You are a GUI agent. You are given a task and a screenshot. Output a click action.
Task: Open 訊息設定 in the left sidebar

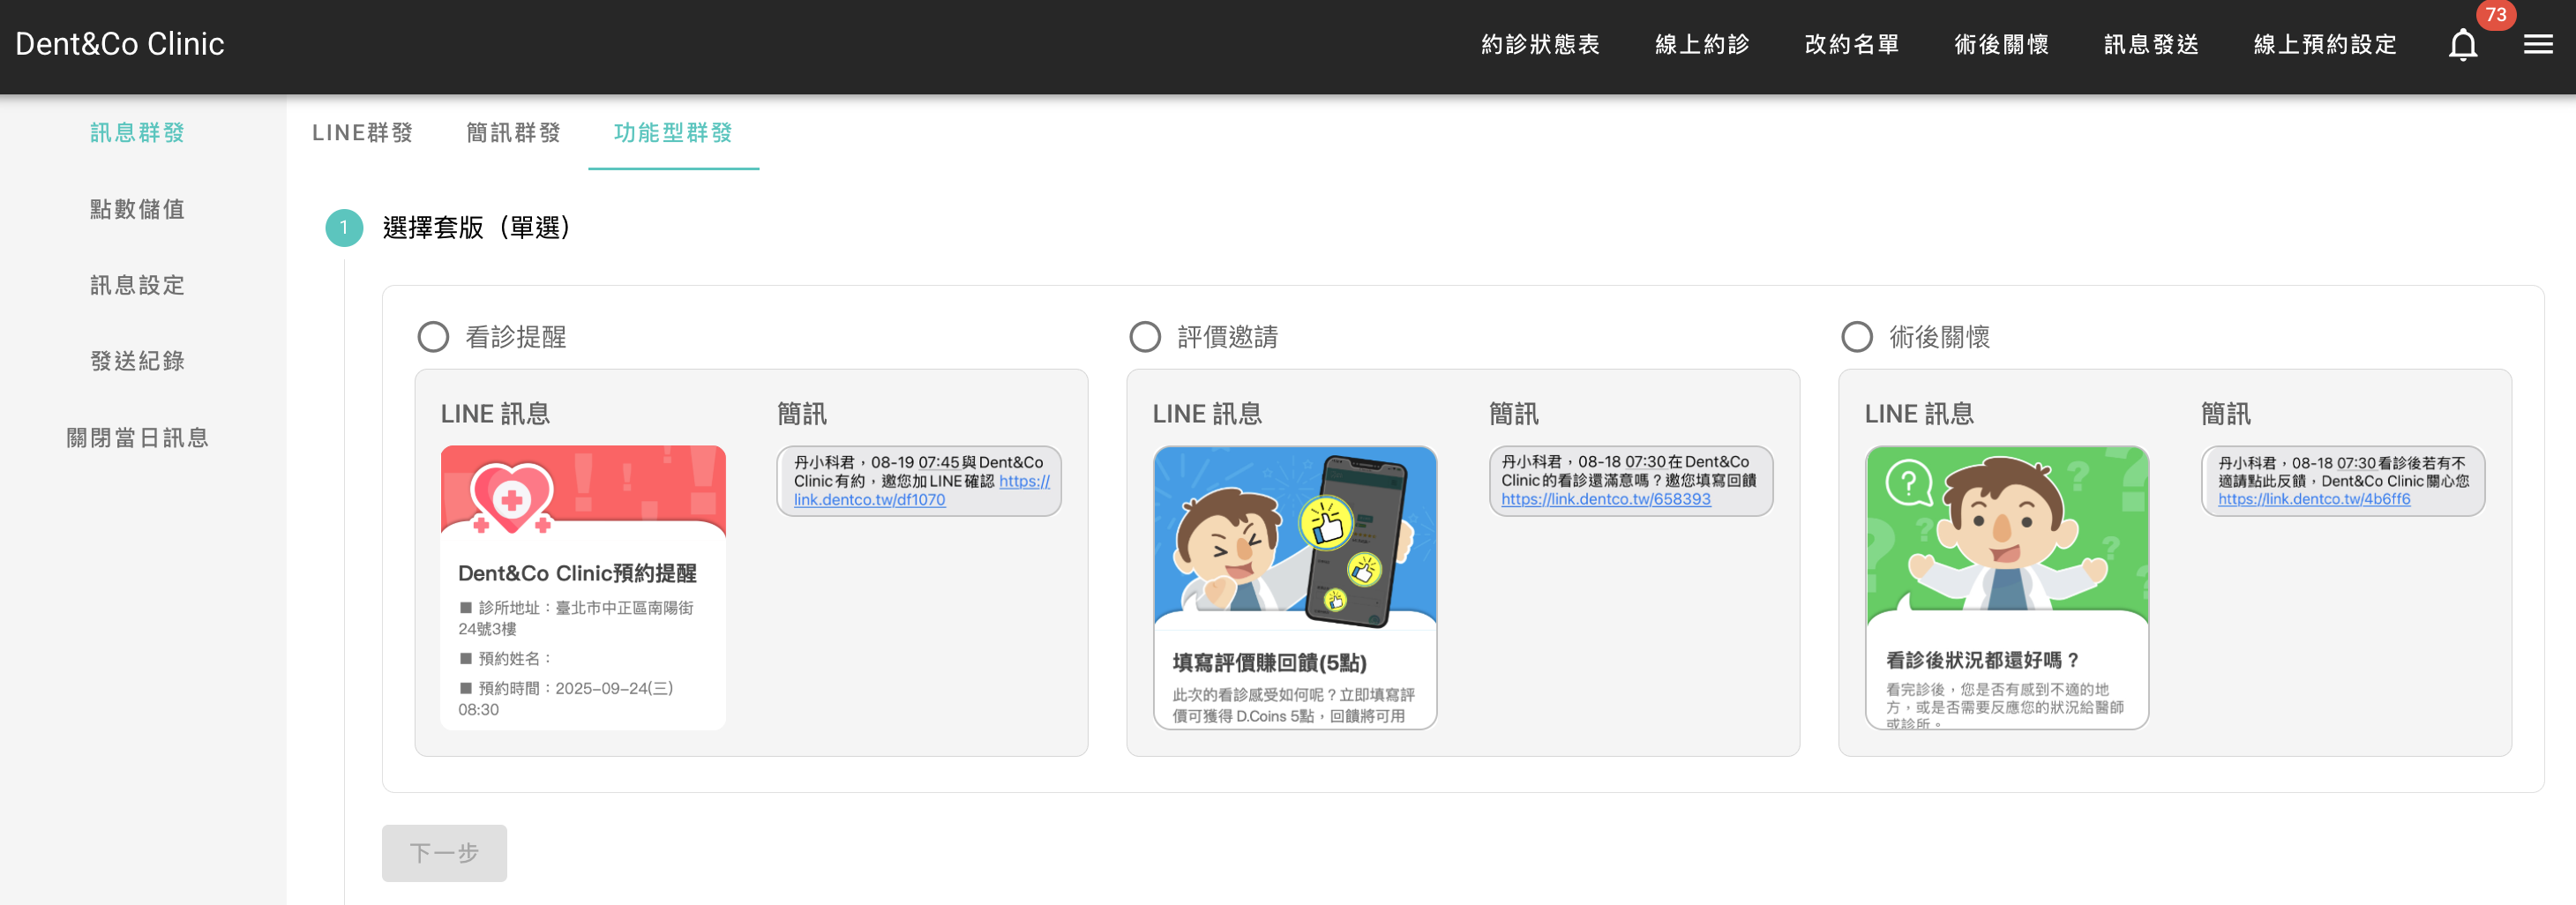[136, 285]
